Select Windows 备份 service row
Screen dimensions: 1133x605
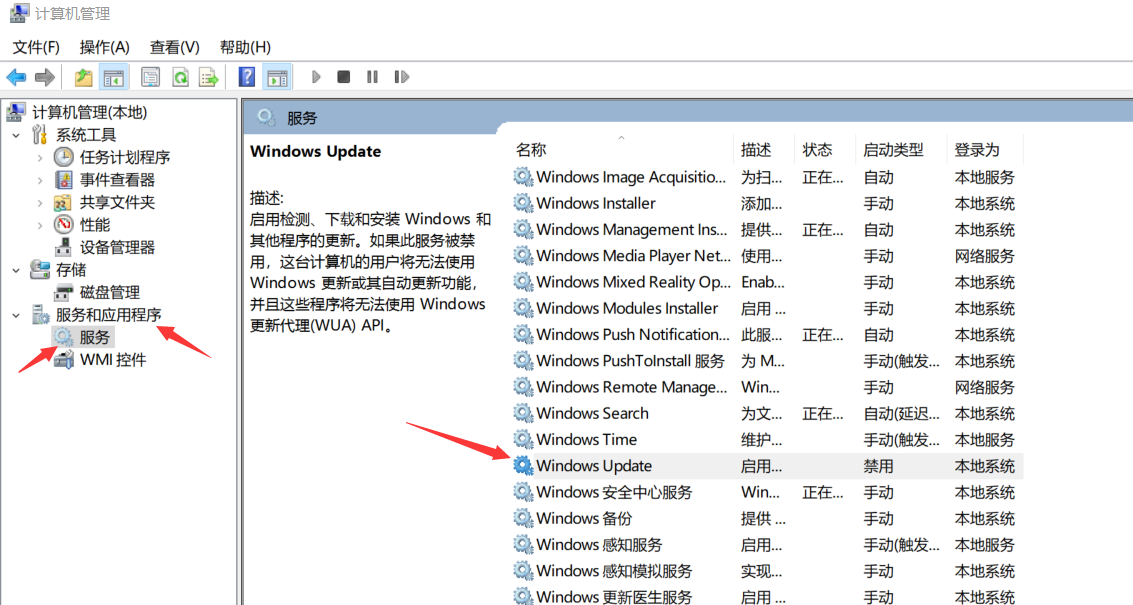coord(767,518)
